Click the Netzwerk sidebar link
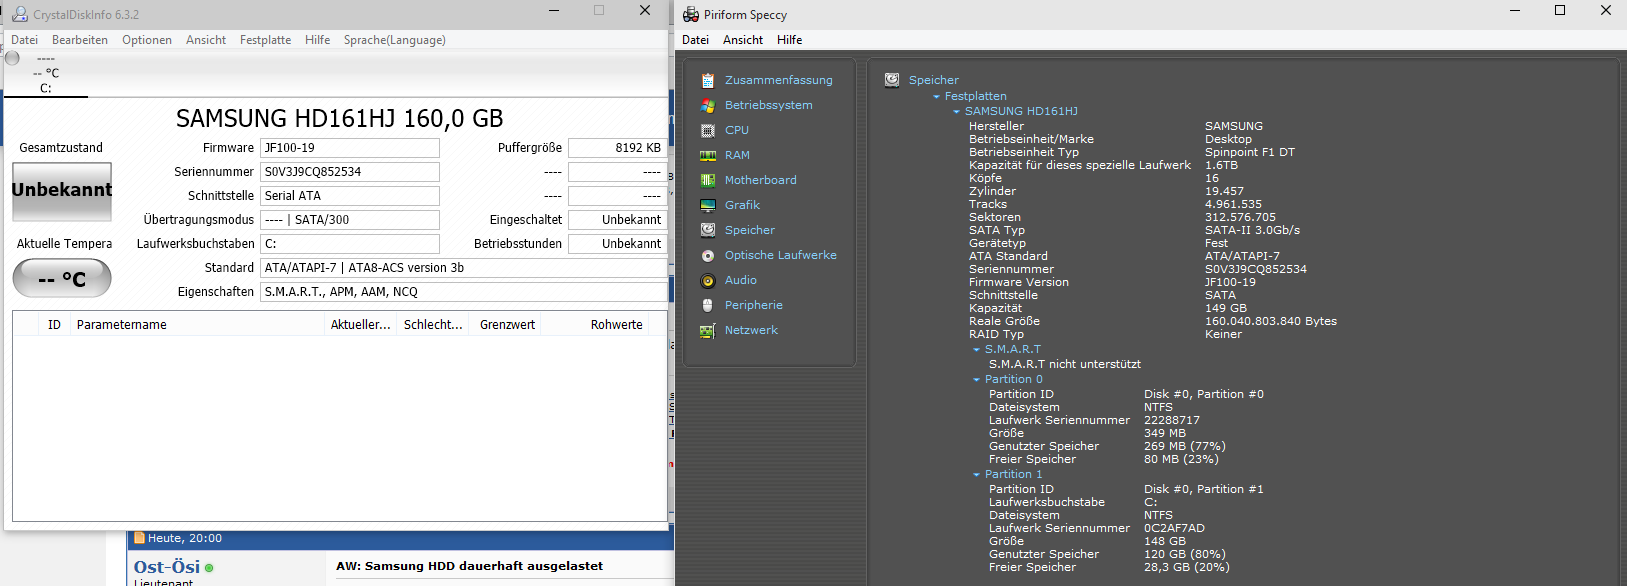This screenshot has height=586, width=1627. pos(751,330)
